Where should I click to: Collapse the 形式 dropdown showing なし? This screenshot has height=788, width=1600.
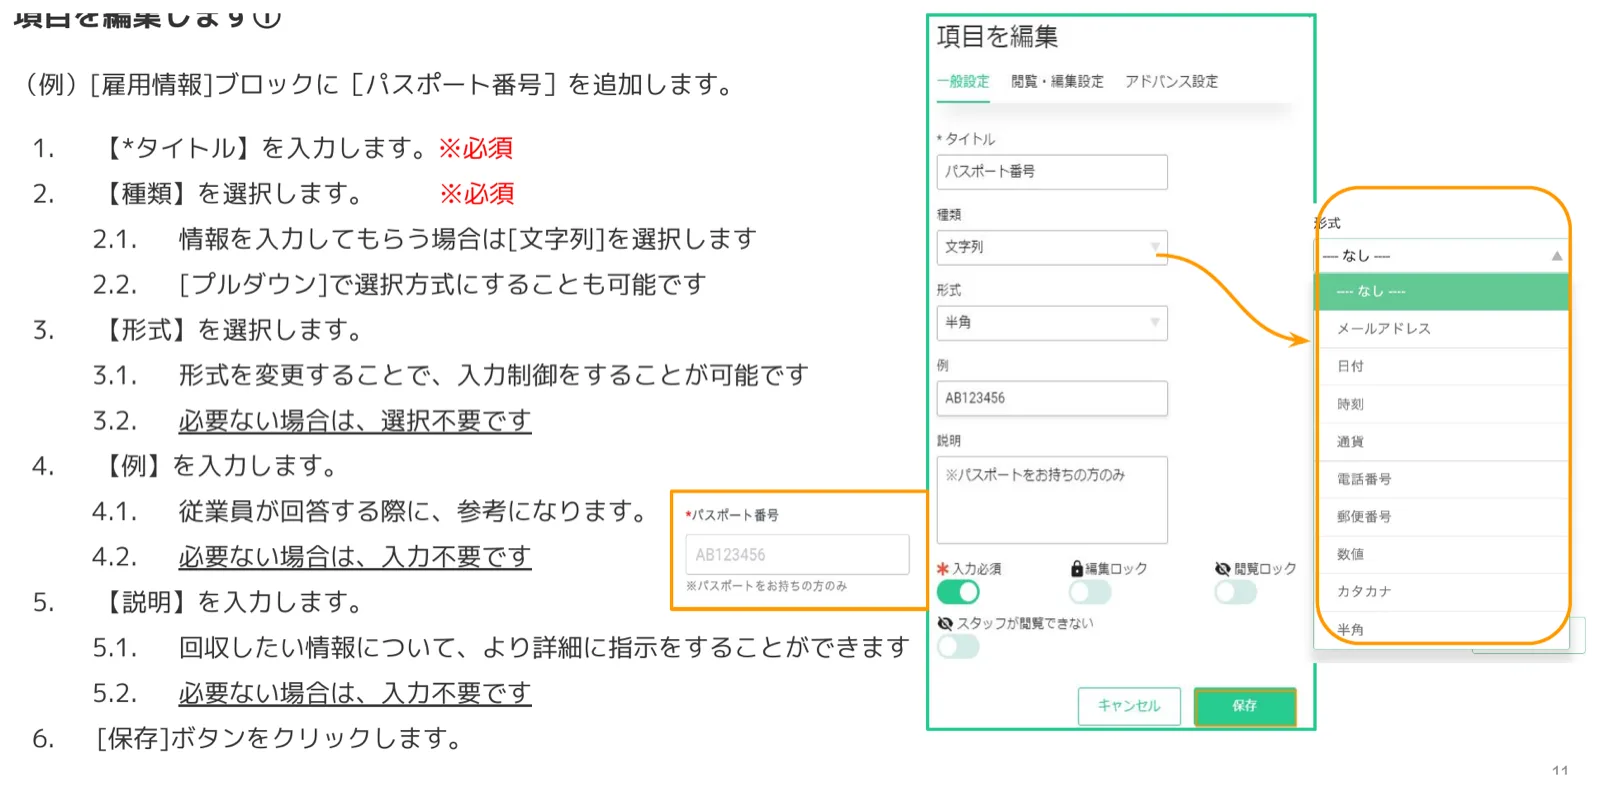tap(1441, 256)
